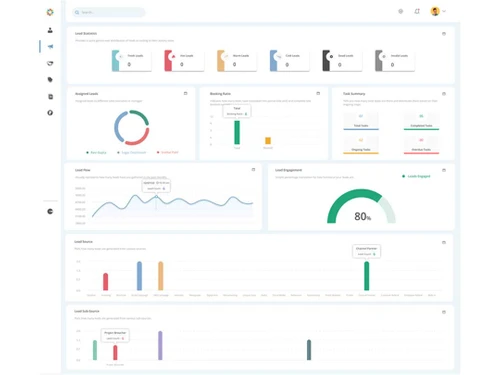Click the orange bar in Booking Ratio chart
This screenshot has width=500, height=375.
coord(268,141)
